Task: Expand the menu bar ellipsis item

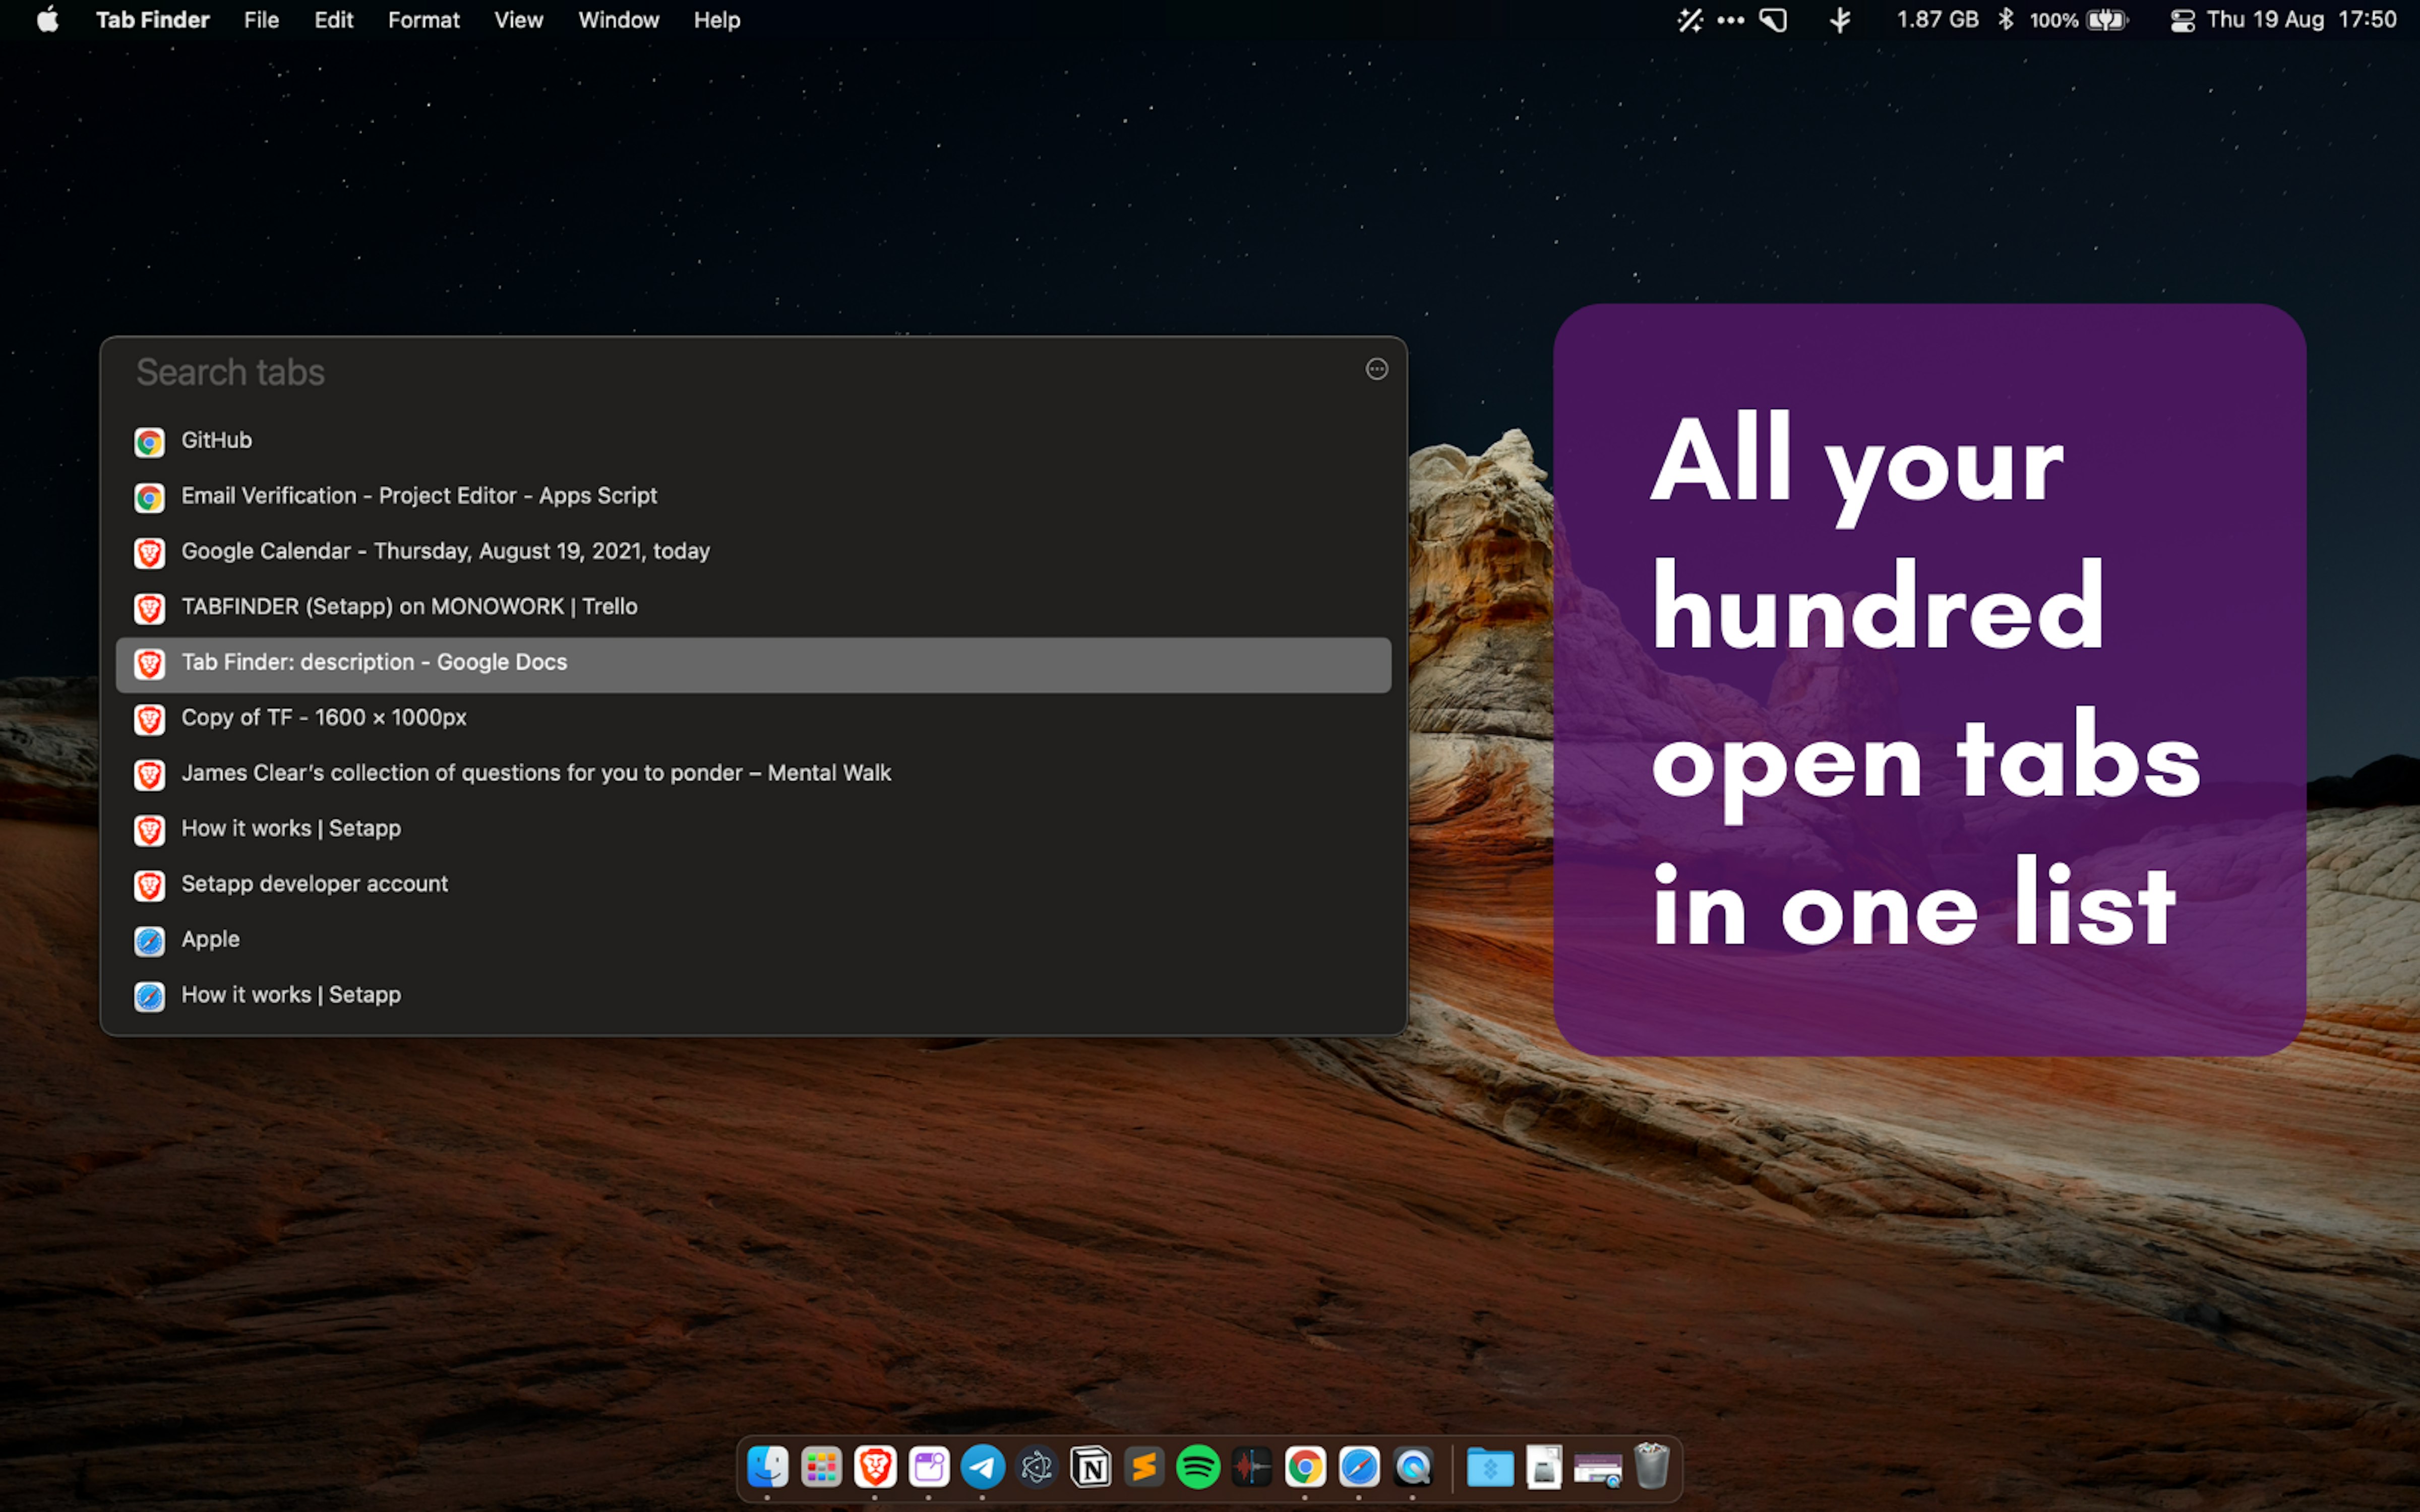Action: pos(1730,19)
